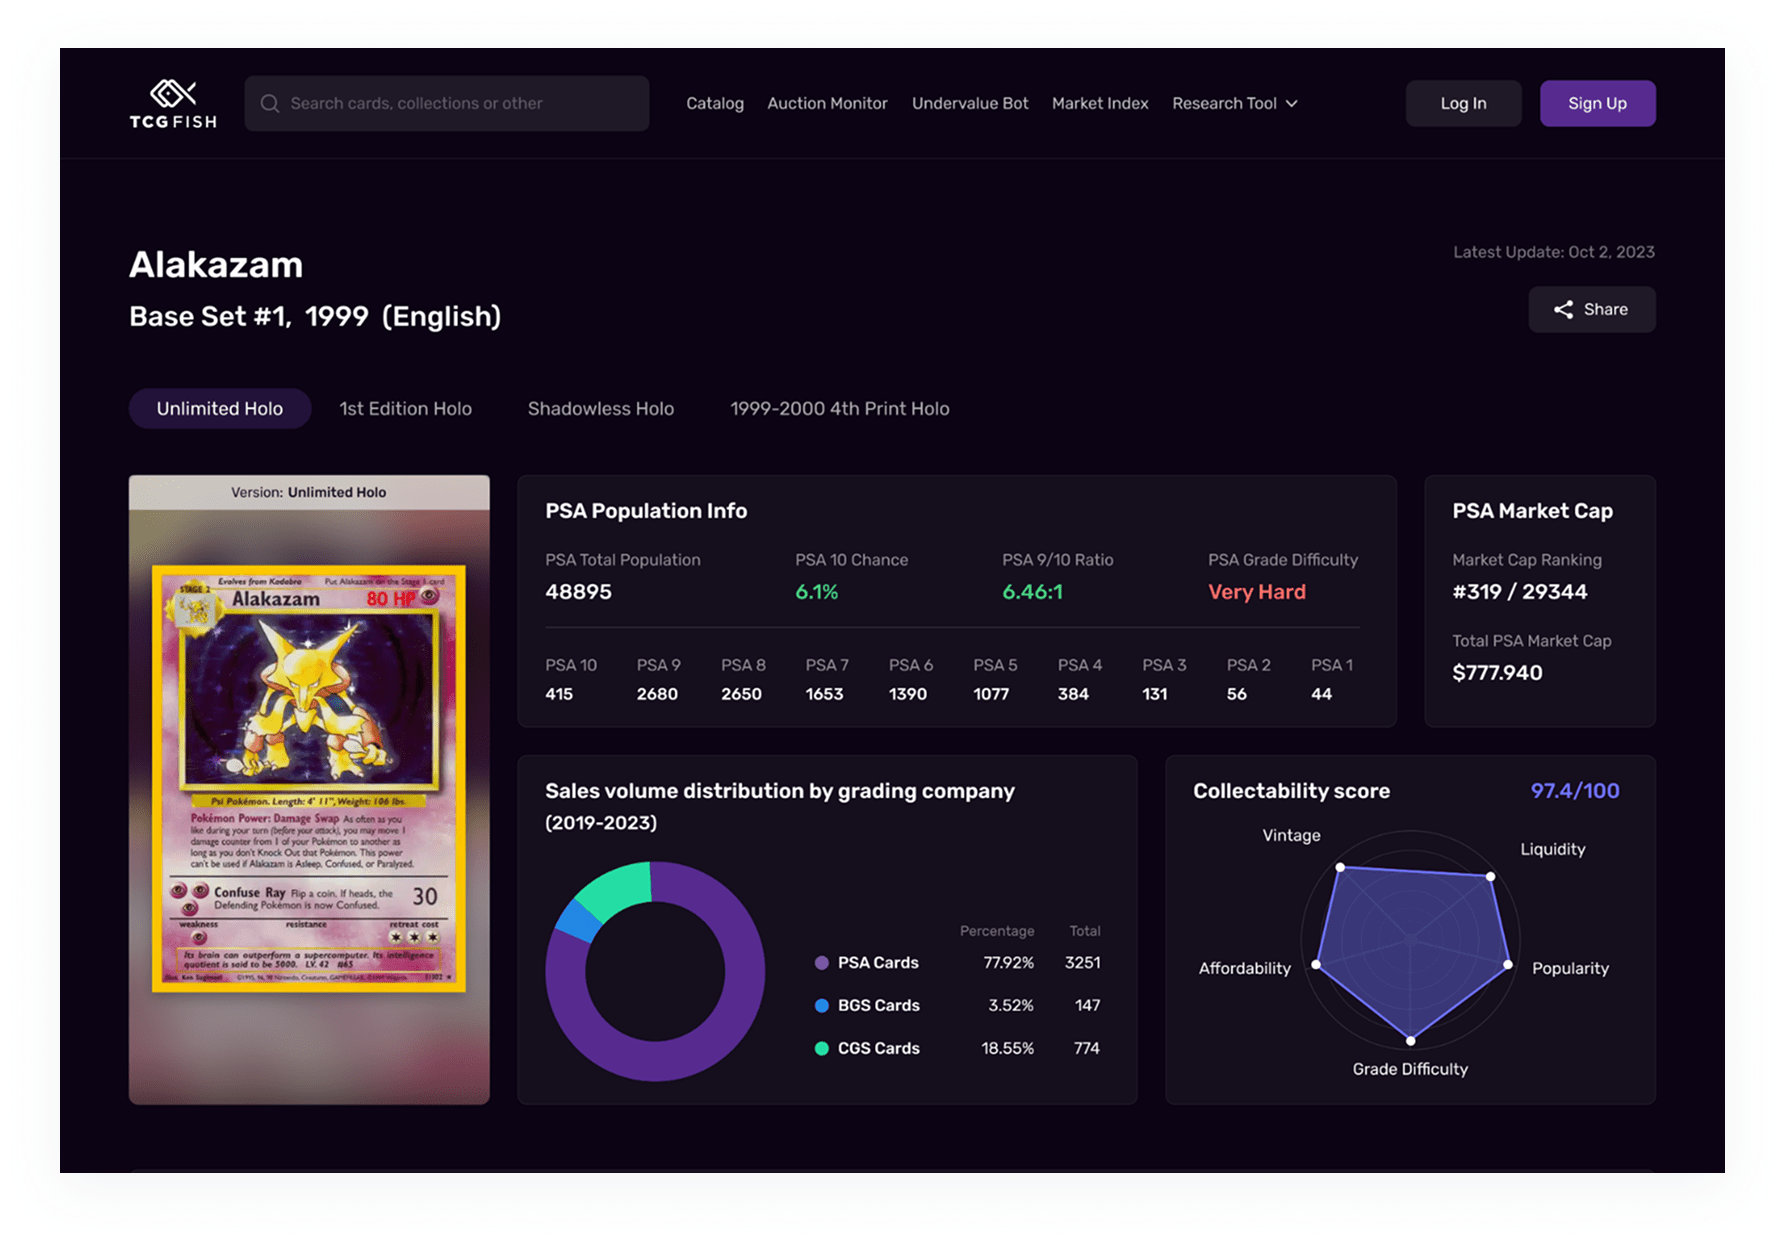Click Market Cap Ranking #319 / 29344

pos(1519,592)
